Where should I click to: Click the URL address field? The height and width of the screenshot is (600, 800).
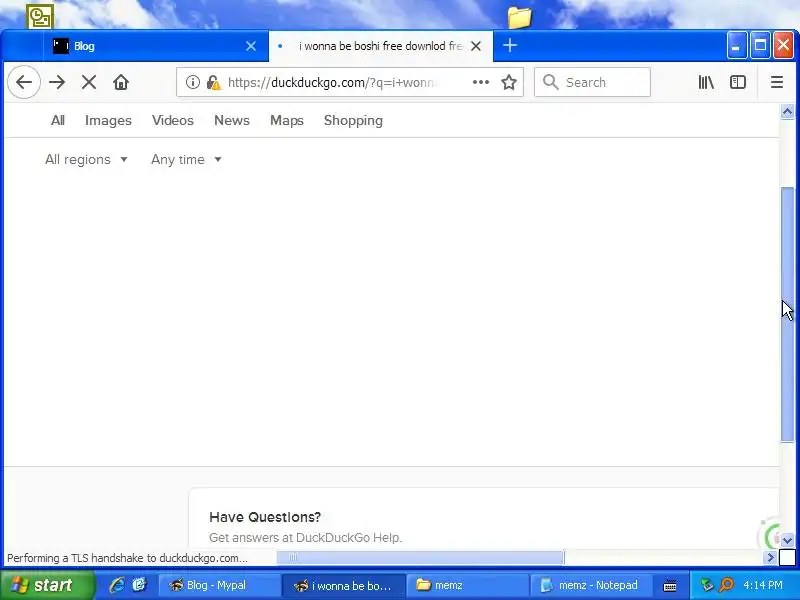pos(349,82)
